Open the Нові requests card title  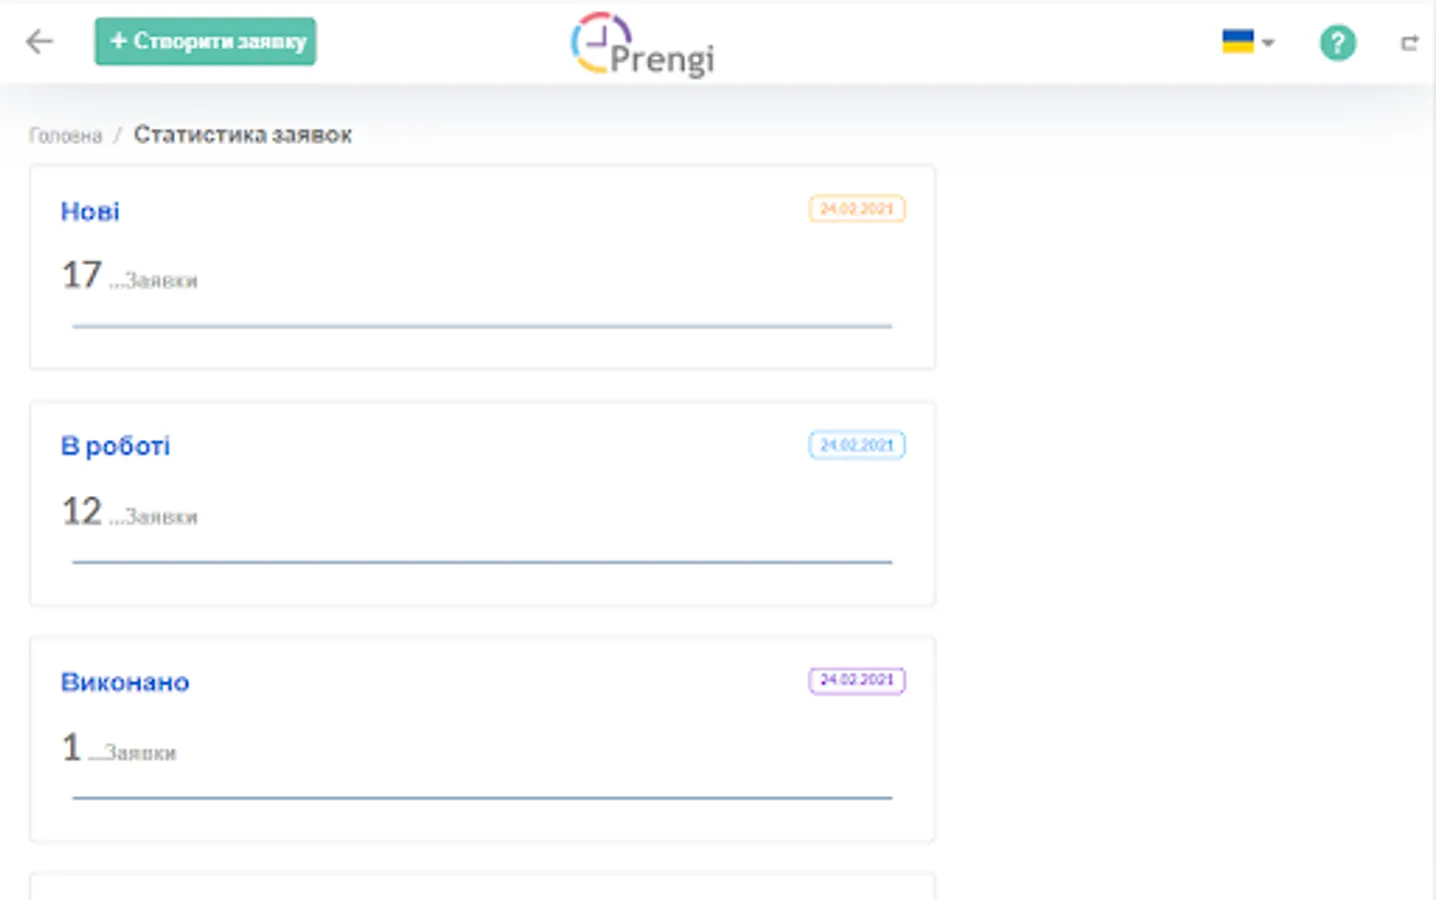[90, 211]
